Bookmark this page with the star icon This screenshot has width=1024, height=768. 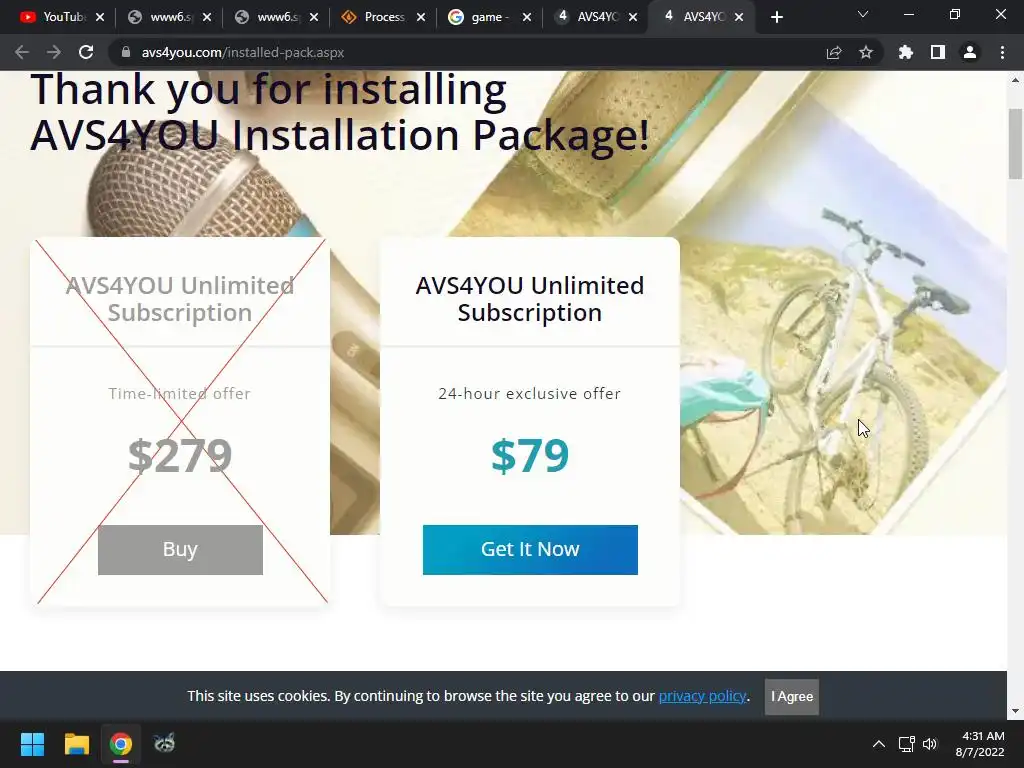(866, 52)
